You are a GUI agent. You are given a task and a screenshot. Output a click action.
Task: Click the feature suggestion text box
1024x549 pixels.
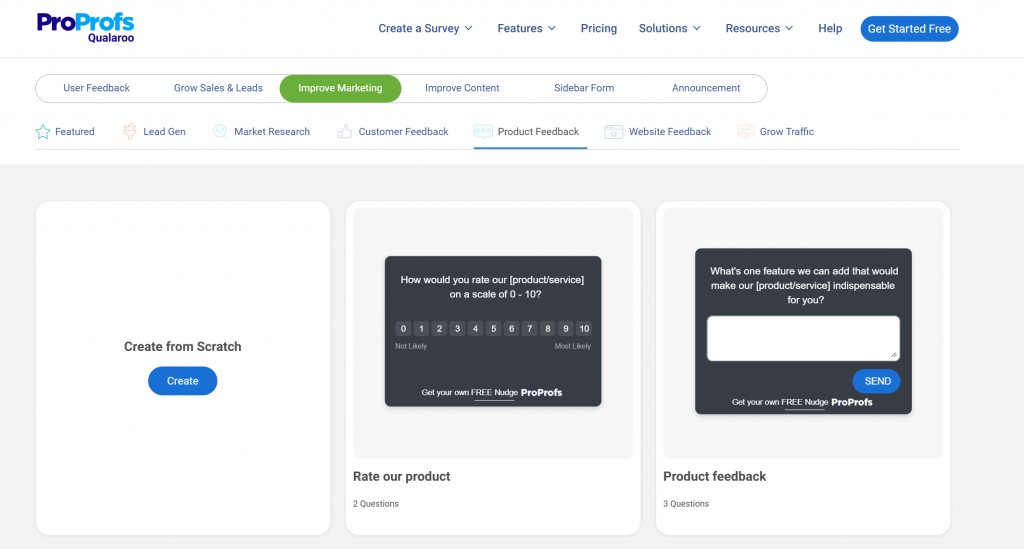tap(803, 338)
